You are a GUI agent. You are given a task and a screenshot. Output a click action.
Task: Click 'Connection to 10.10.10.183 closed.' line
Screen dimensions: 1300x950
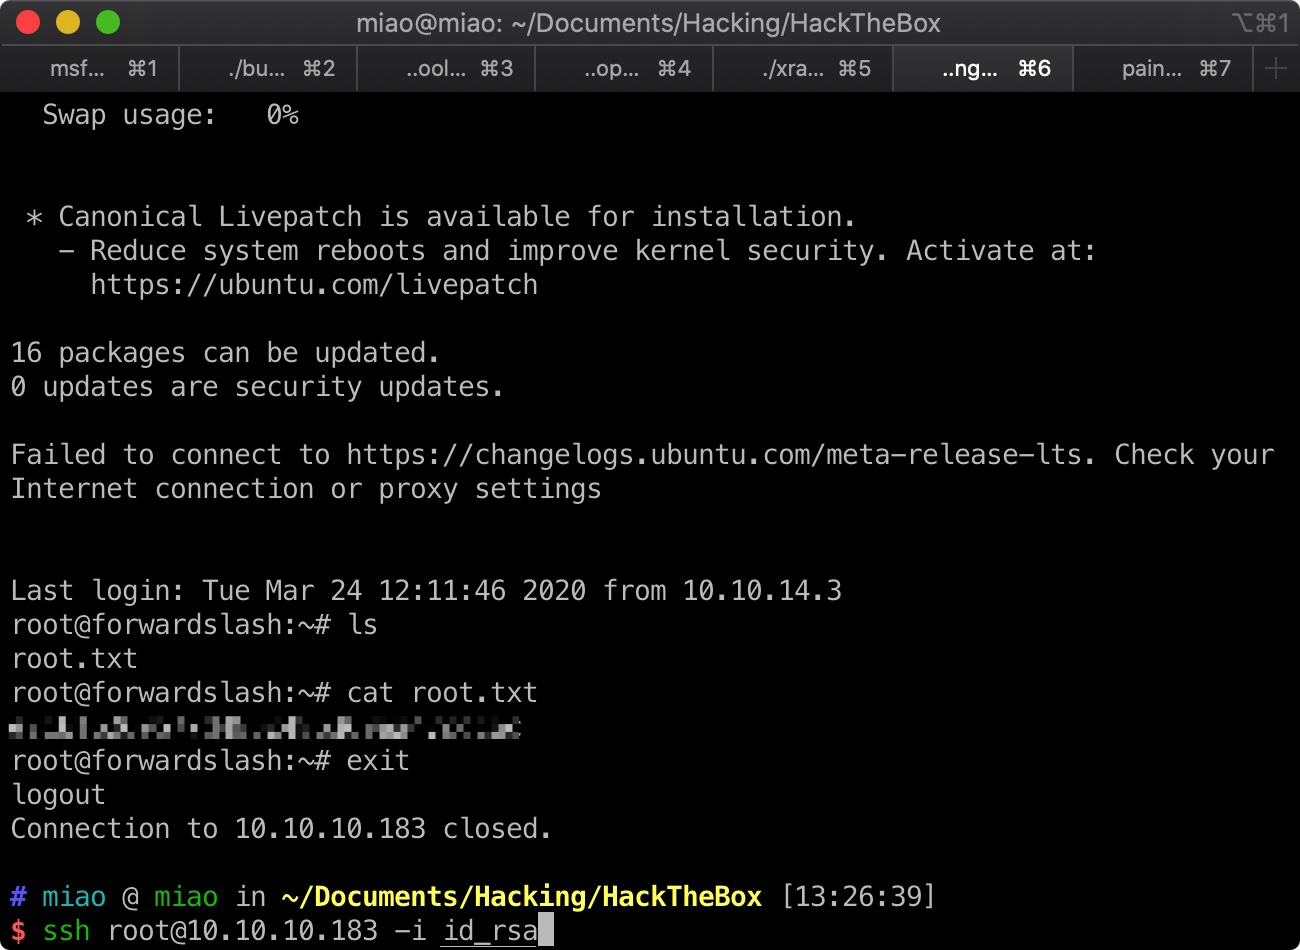[281, 829]
